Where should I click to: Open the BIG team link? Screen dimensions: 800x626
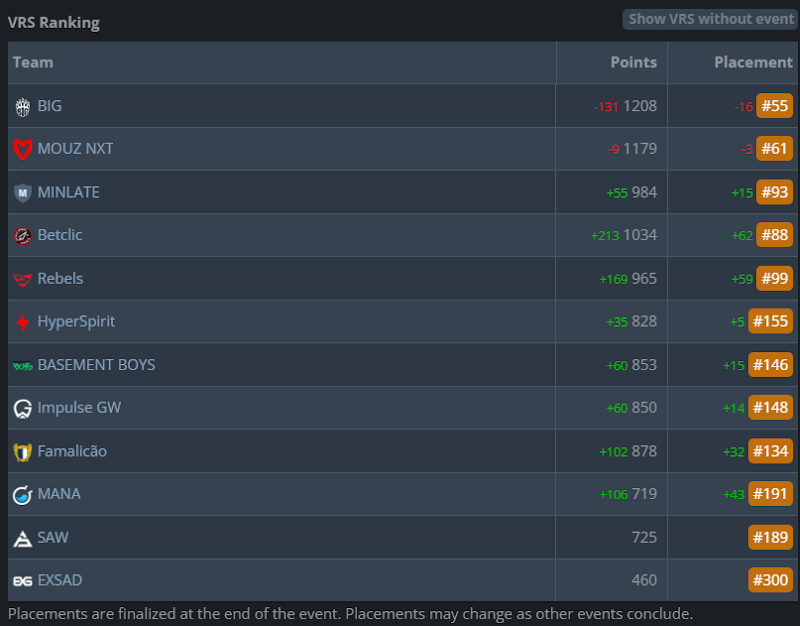[x=49, y=106]
